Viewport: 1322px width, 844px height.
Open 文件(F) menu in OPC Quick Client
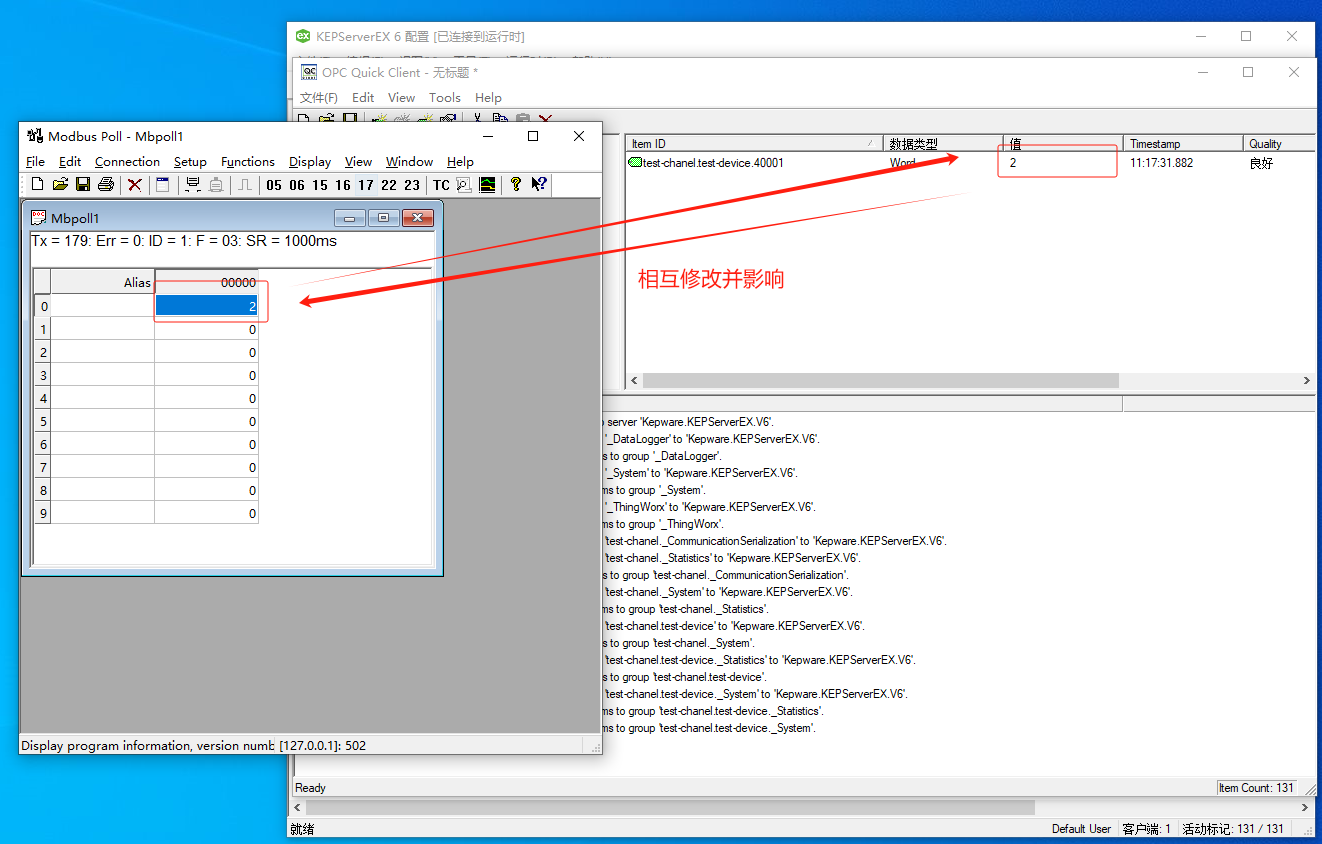tap(319, 97)
